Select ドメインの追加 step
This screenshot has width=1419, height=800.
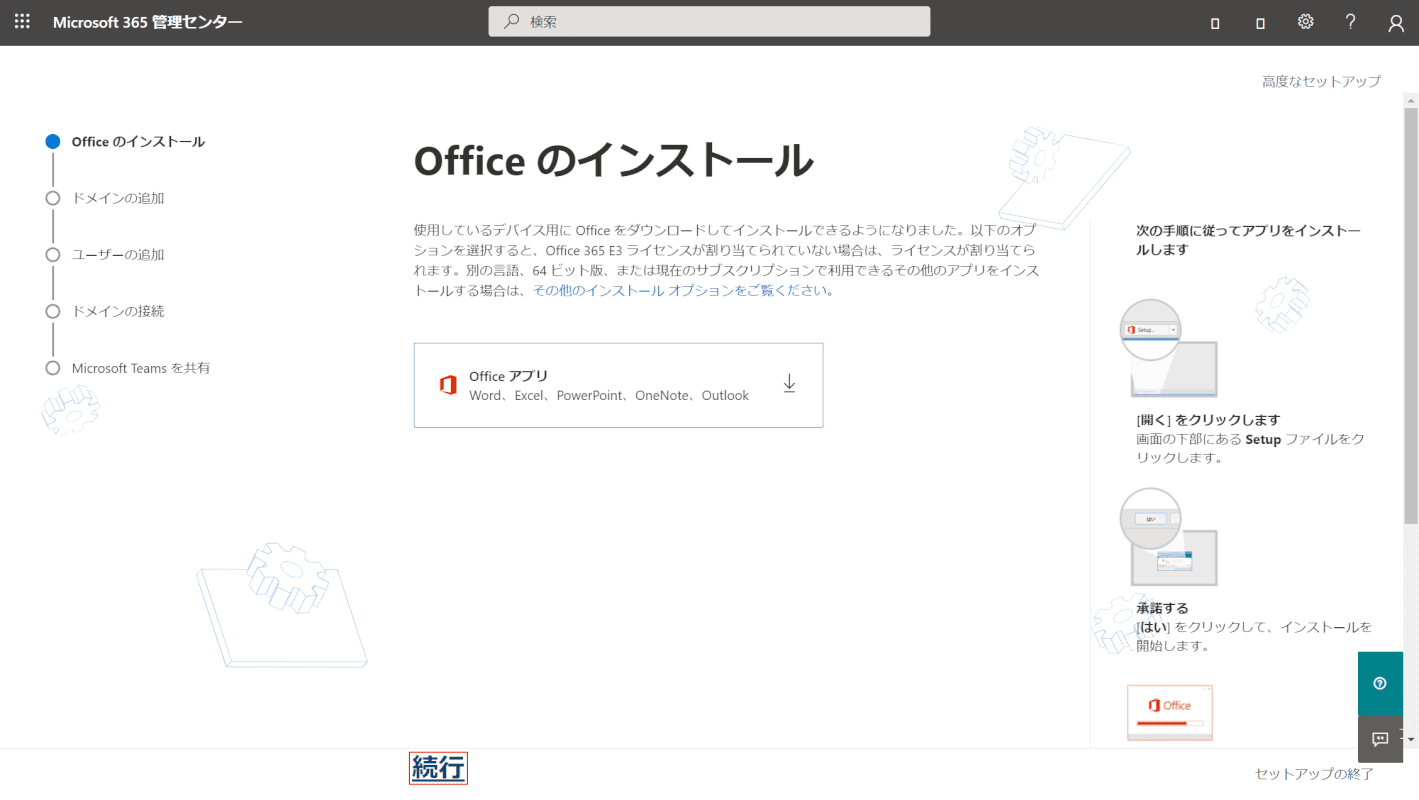[118, 198]
